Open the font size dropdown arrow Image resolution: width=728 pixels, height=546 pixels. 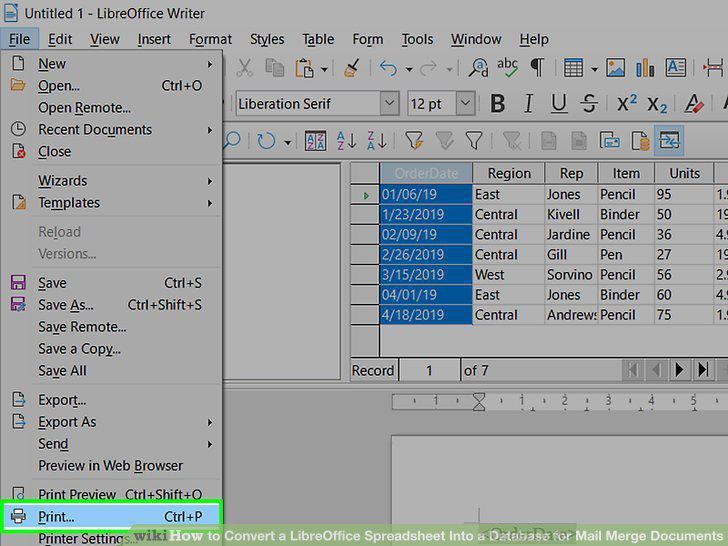[x=466, y=103]
